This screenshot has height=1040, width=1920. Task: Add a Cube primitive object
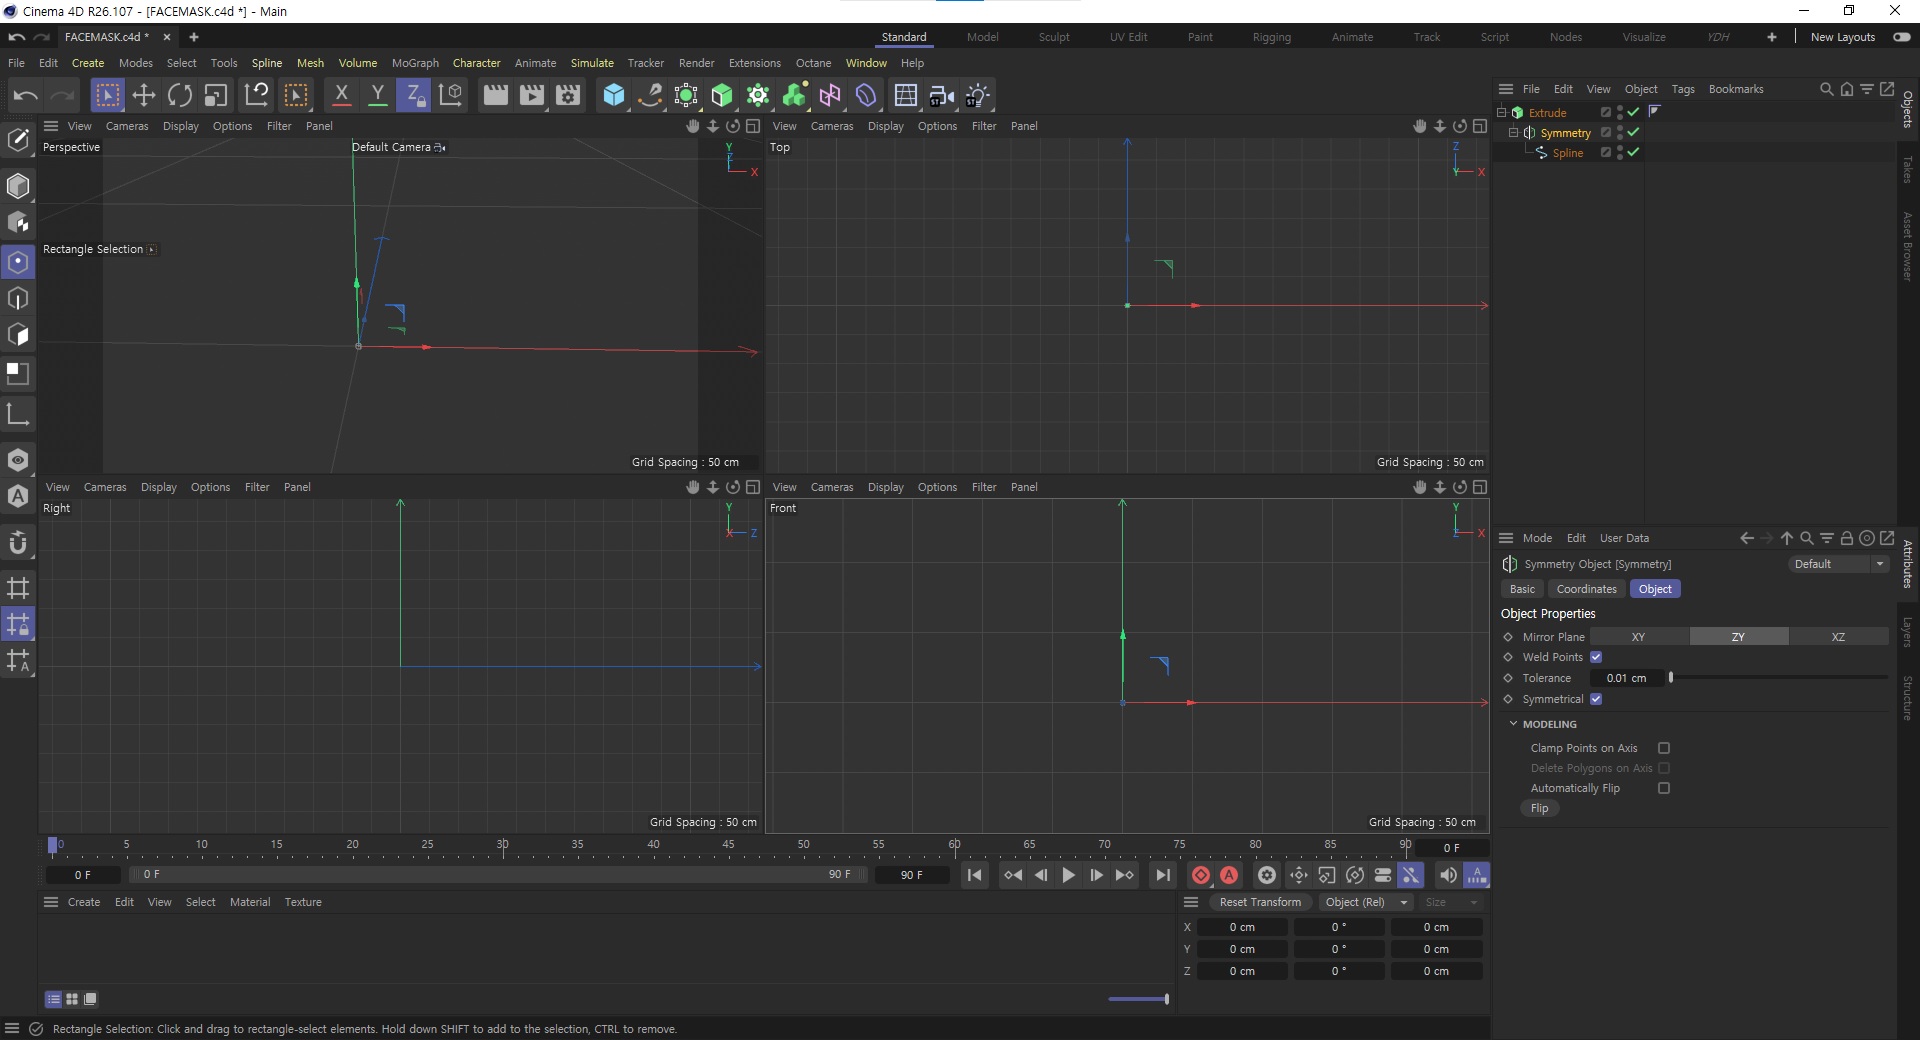614,95
